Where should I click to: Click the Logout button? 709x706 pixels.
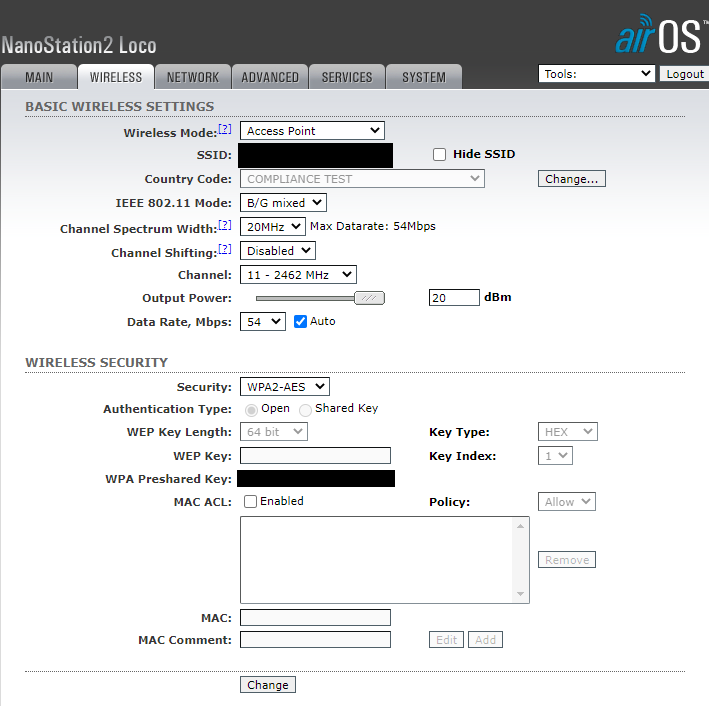pos(685,74)
